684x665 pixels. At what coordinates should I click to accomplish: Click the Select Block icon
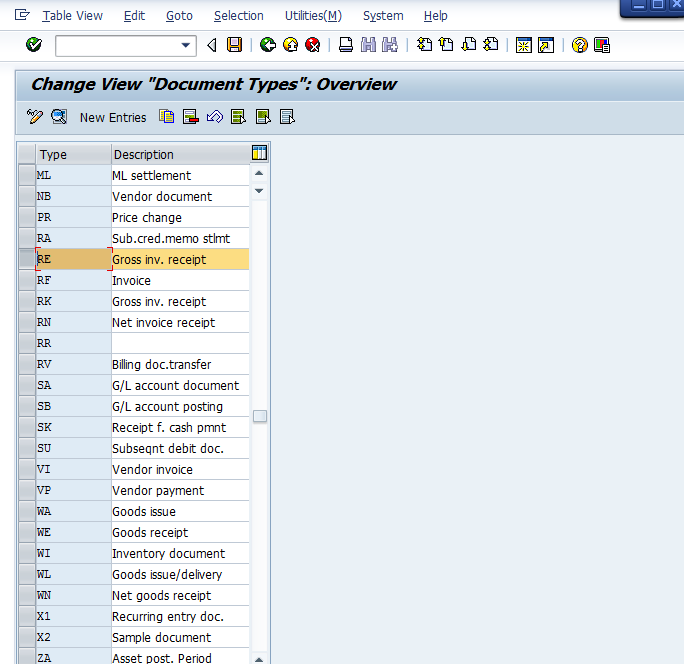(x=263, y=117)
